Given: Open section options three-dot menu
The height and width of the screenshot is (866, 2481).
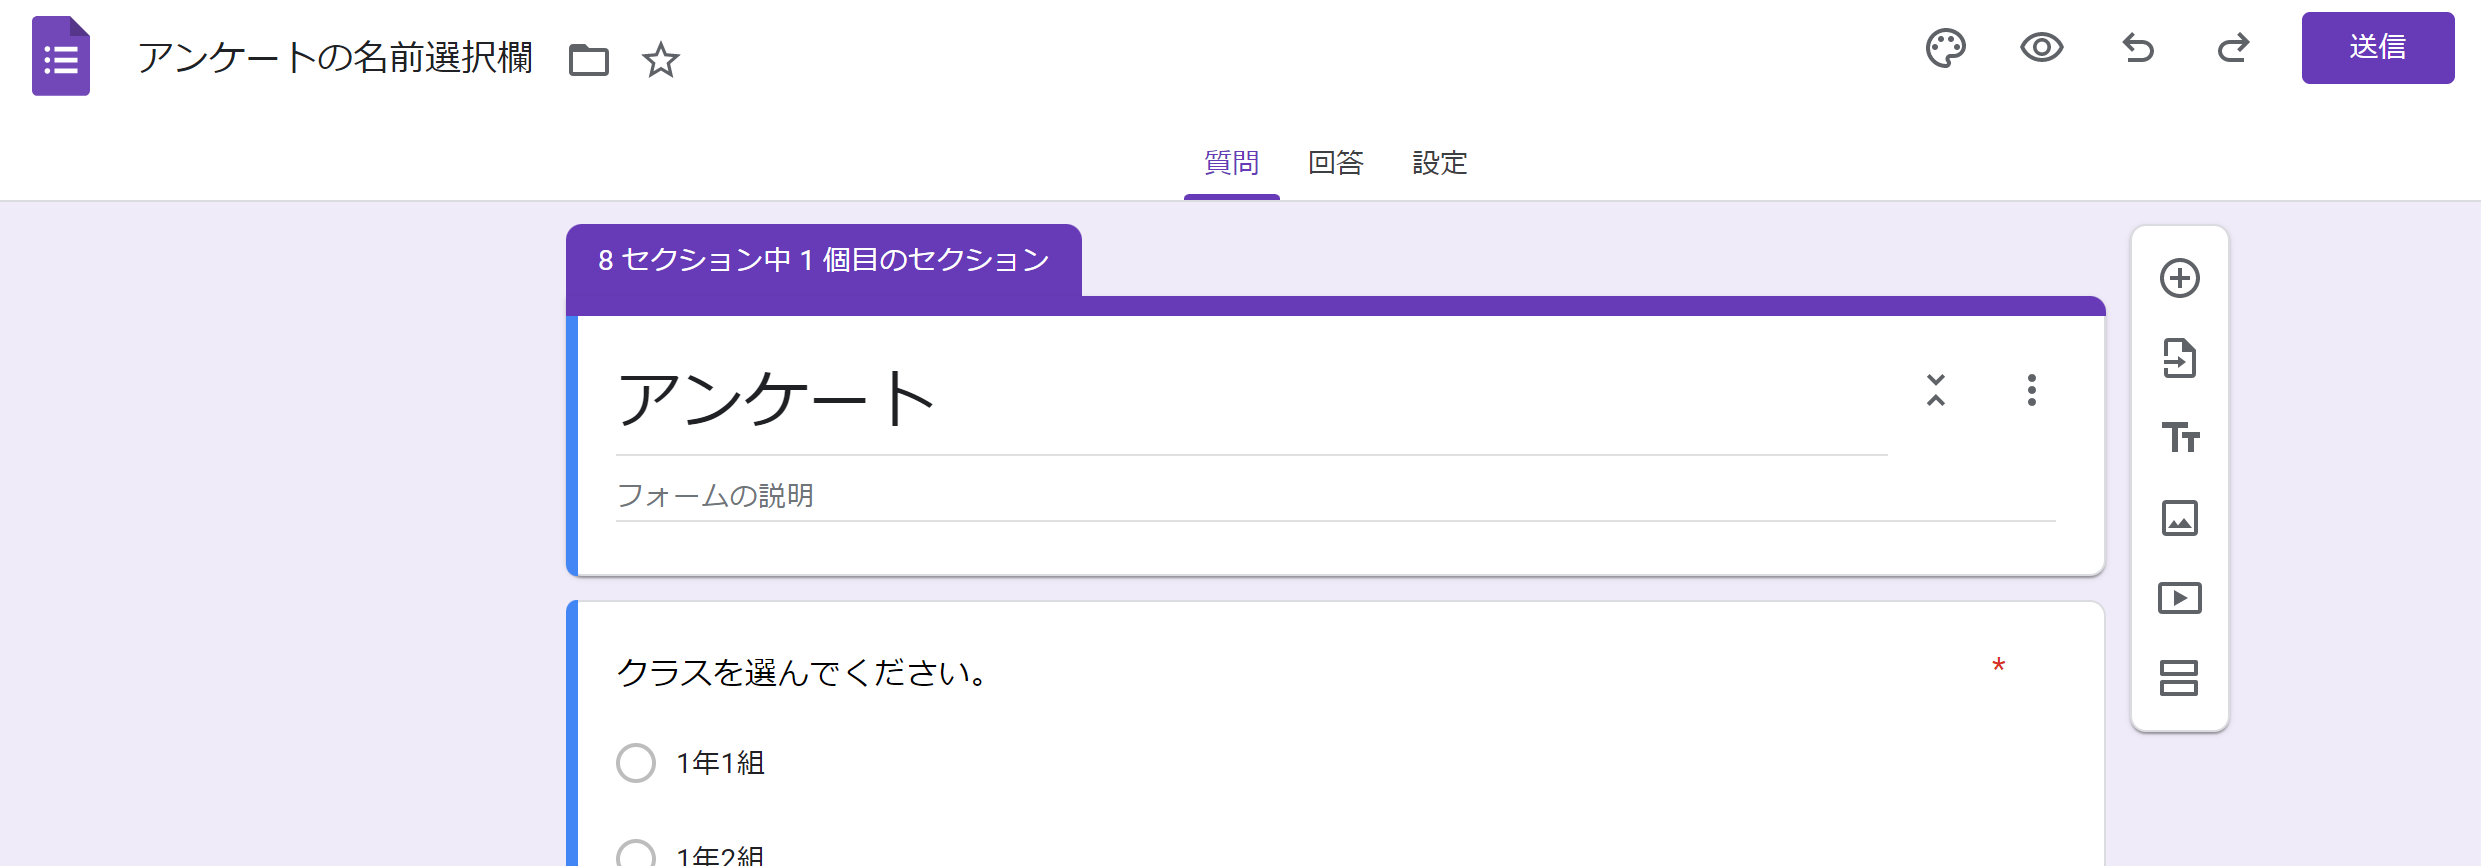Looking at the screenshot, I should coord(2031,390).
